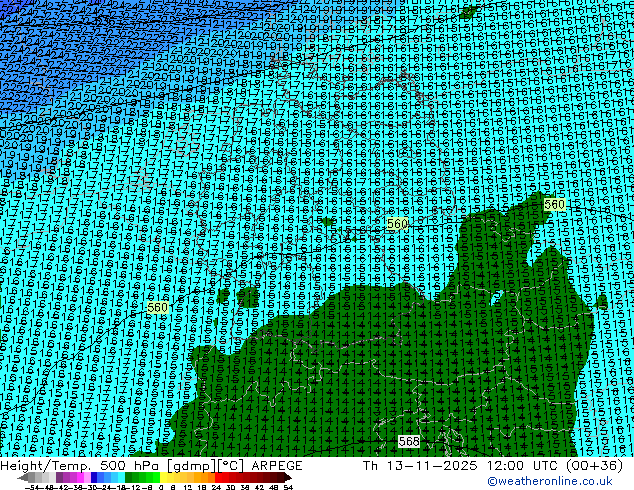The height and width of the screenshot is (490, 634).
Task: Click the dark blue segment of the temperature scale
Action: (x=94, y=477)
